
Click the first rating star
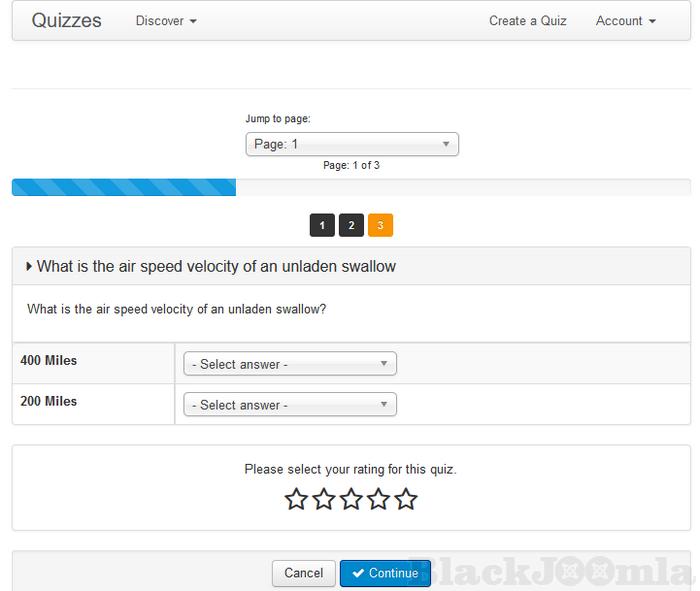tap(296, 499)
